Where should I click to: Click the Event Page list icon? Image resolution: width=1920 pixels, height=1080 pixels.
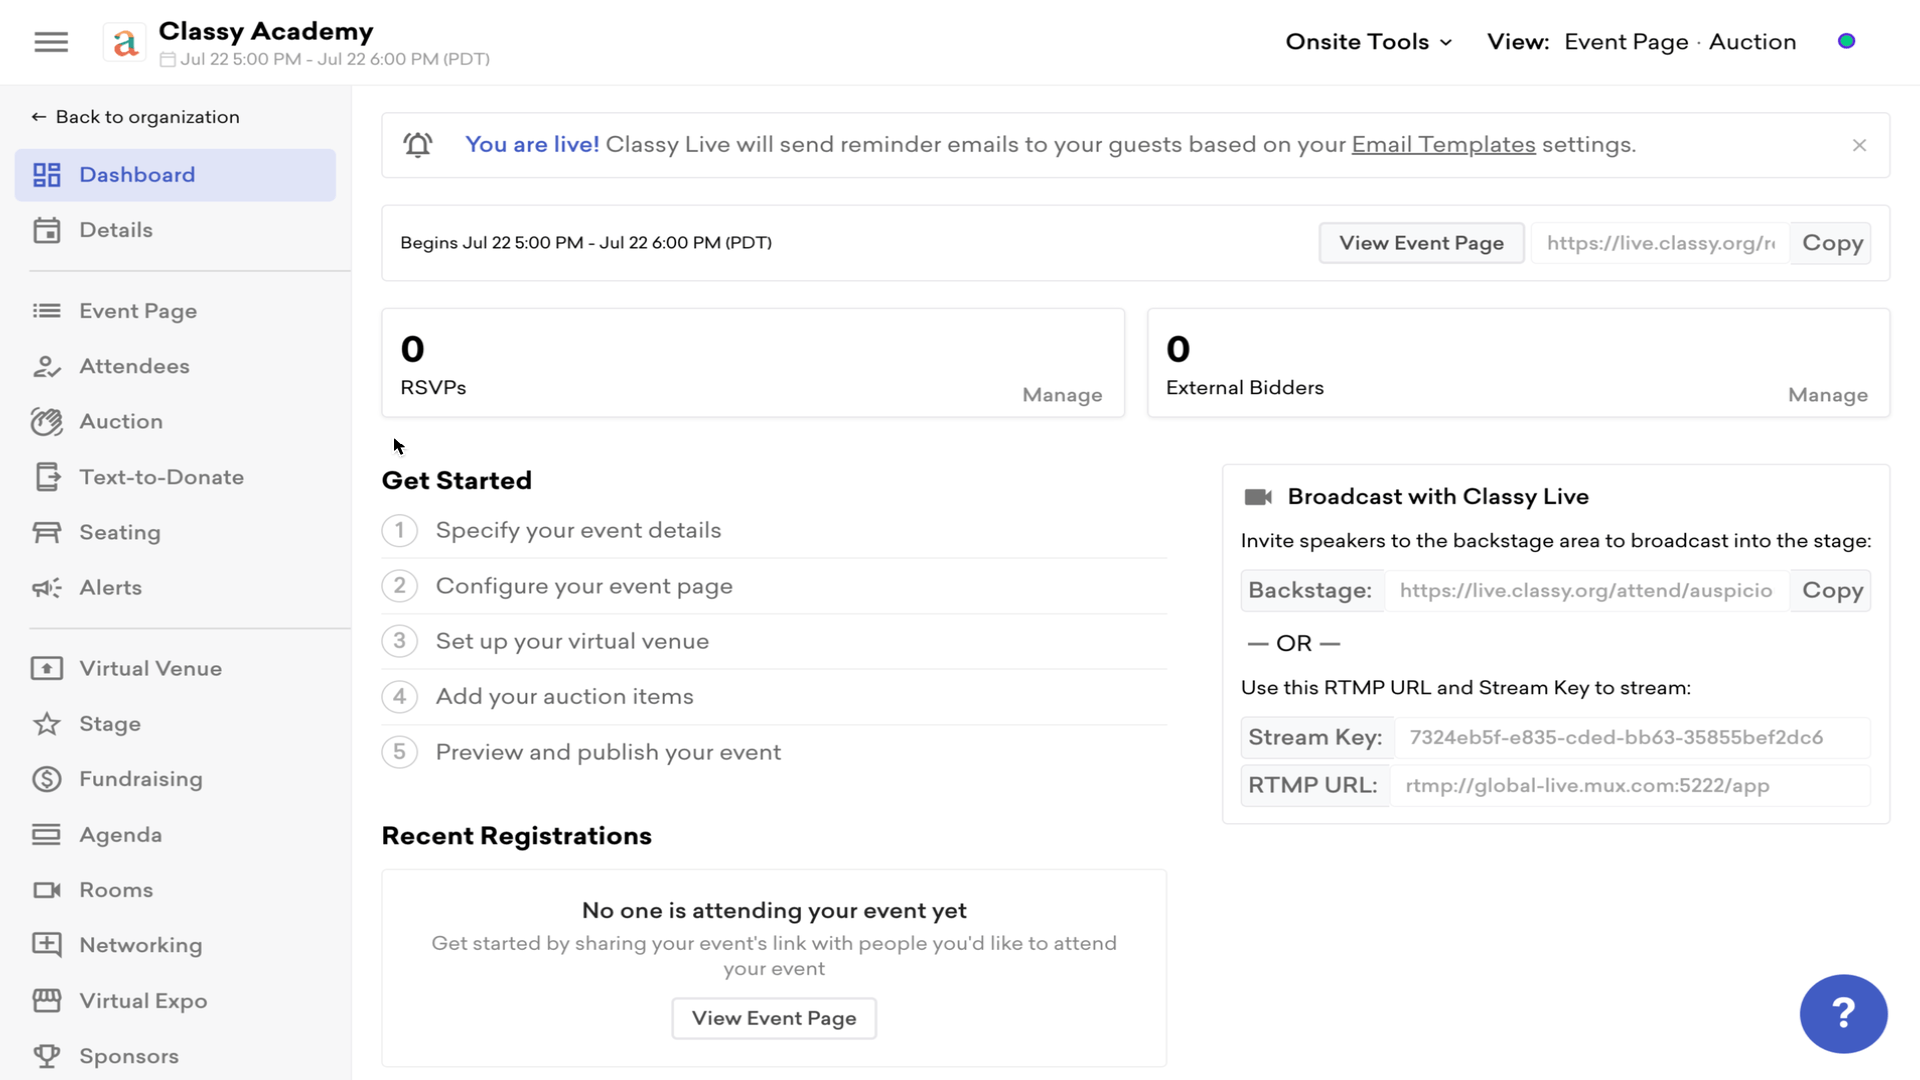pyautogui.click(x=47, y=311)
